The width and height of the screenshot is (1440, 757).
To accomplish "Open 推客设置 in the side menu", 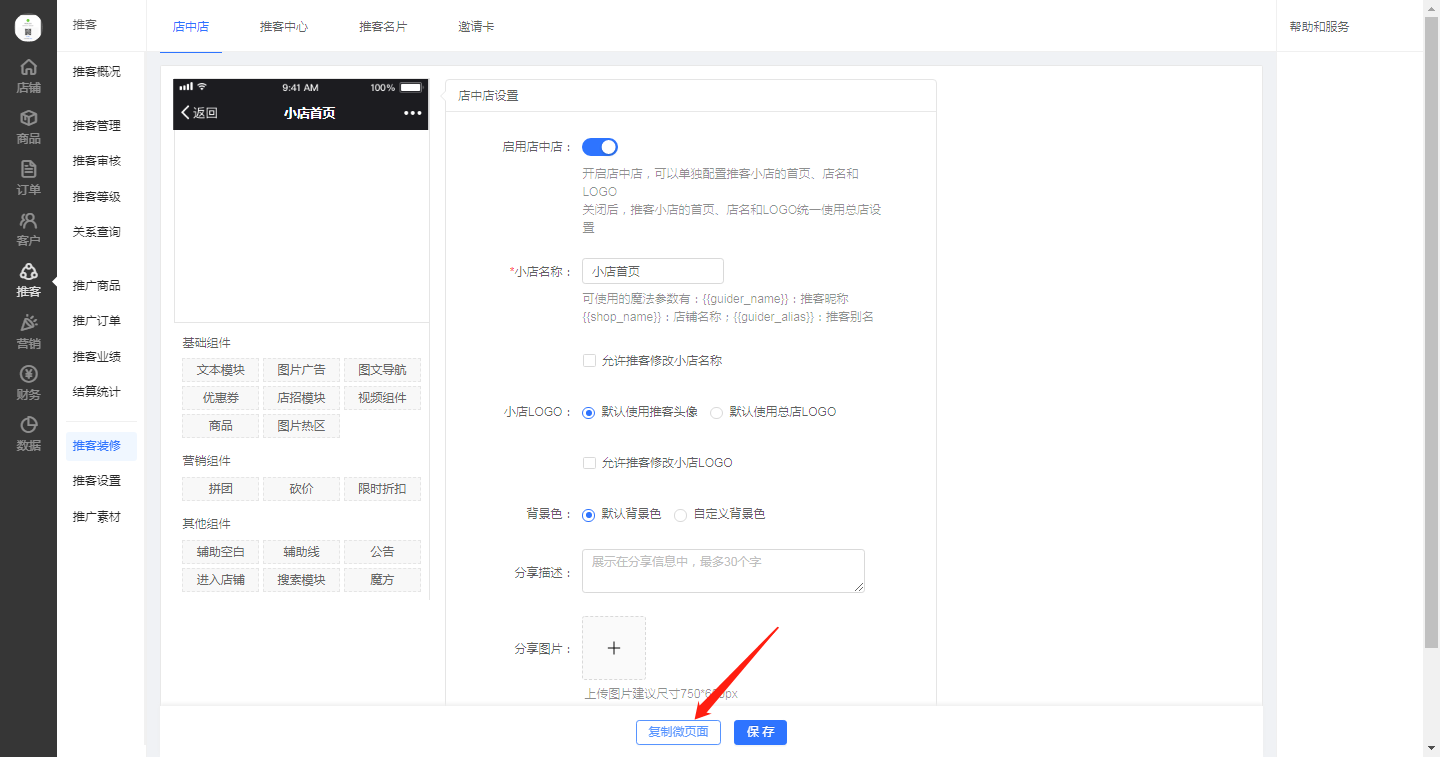I will coord(97,481).
